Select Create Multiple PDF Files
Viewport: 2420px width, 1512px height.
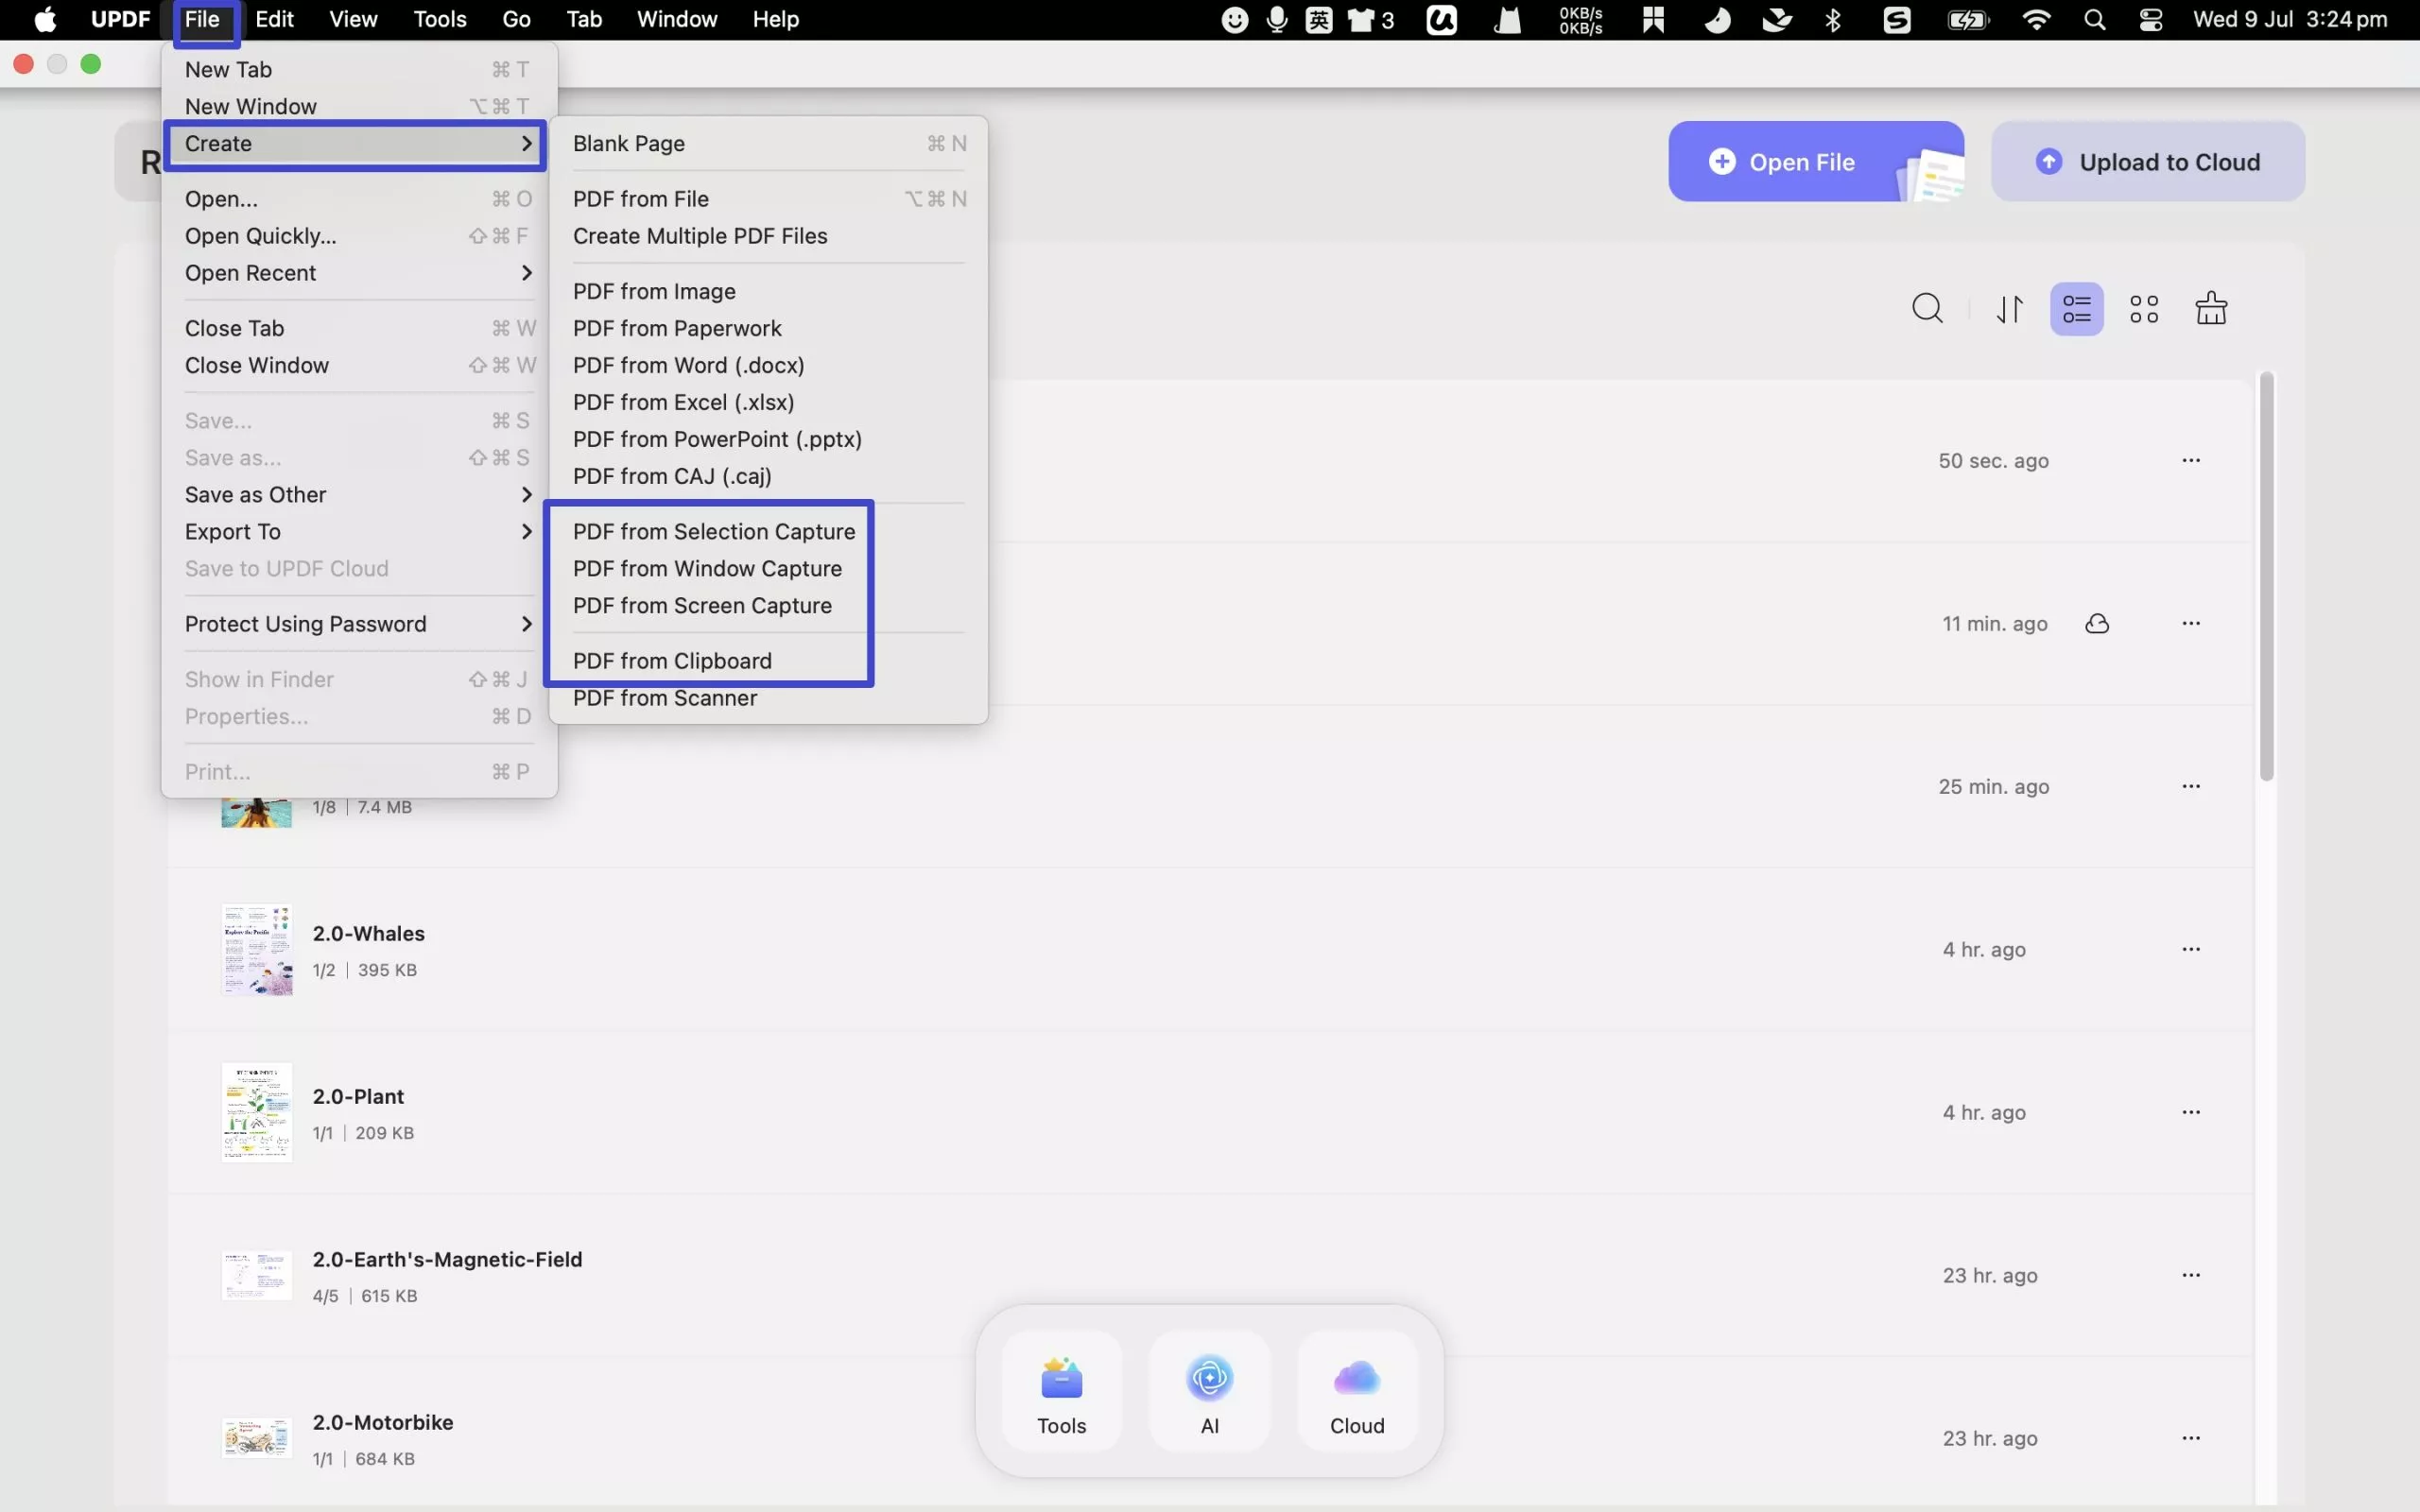point(768,236)
